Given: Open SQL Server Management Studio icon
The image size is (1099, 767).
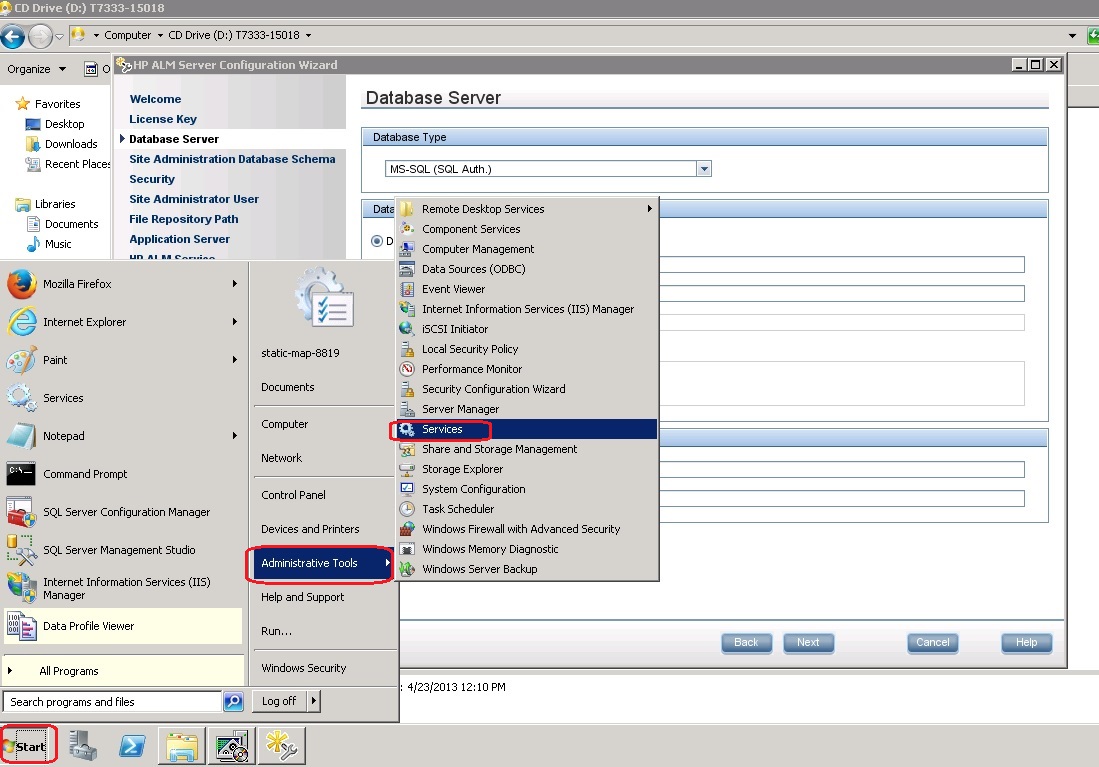Looking at the screenshot, I should tap(21, 550).
